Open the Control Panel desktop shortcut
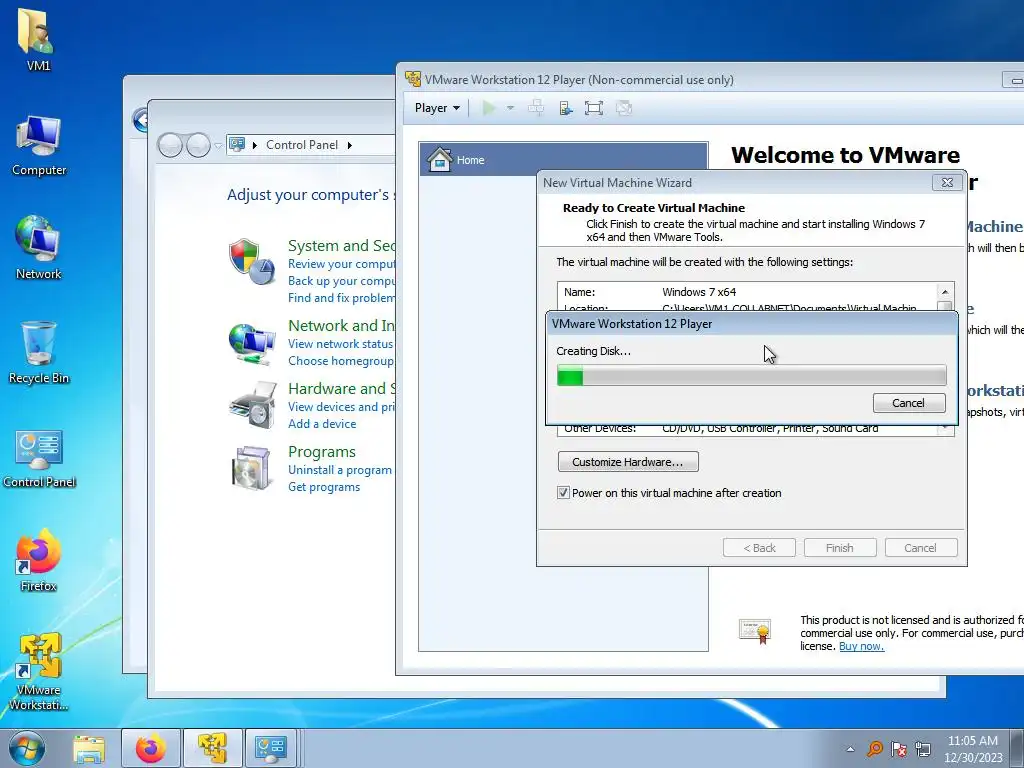The image size is (1024, 768). point(39,458)
